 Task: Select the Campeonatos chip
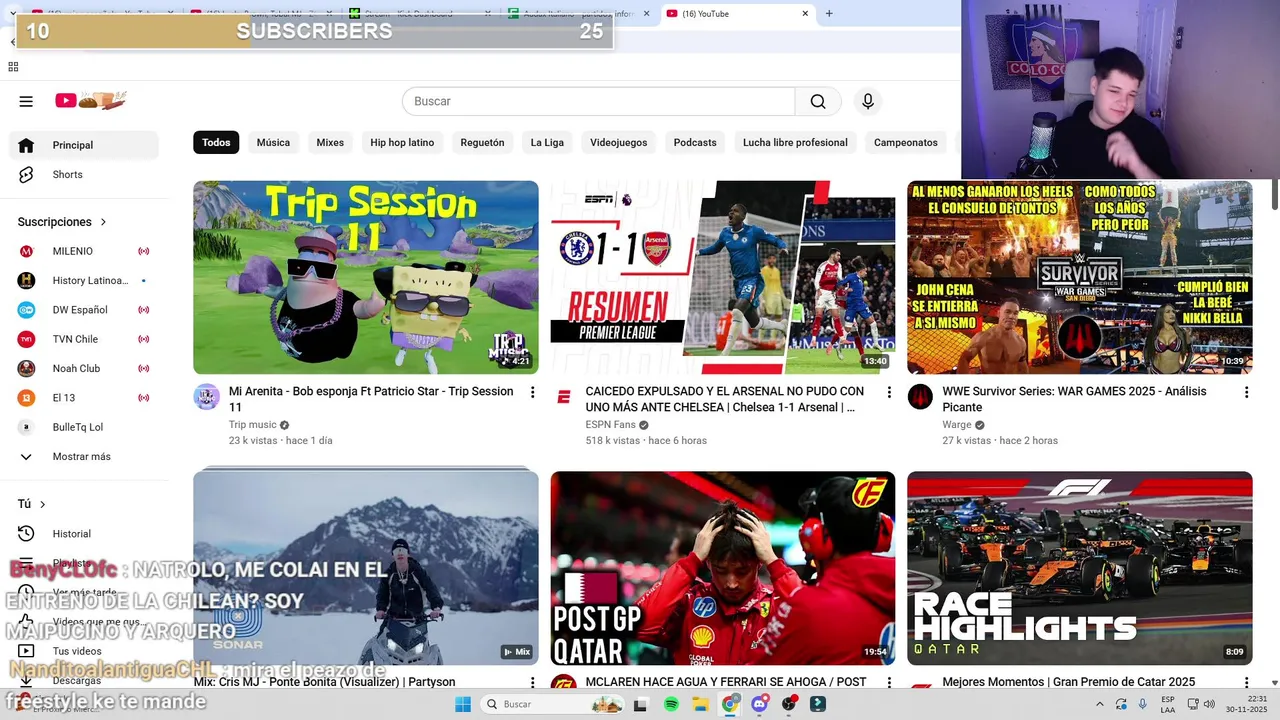906,142
